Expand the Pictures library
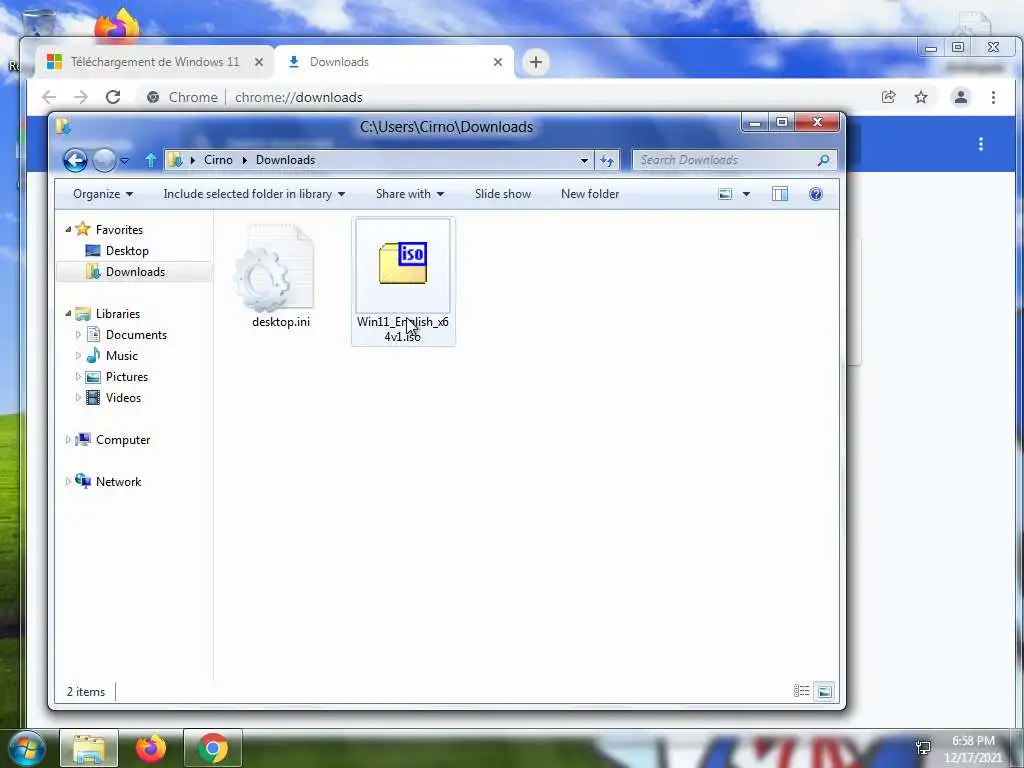This screenshot has width=1024, height=768. click(78, 377)
